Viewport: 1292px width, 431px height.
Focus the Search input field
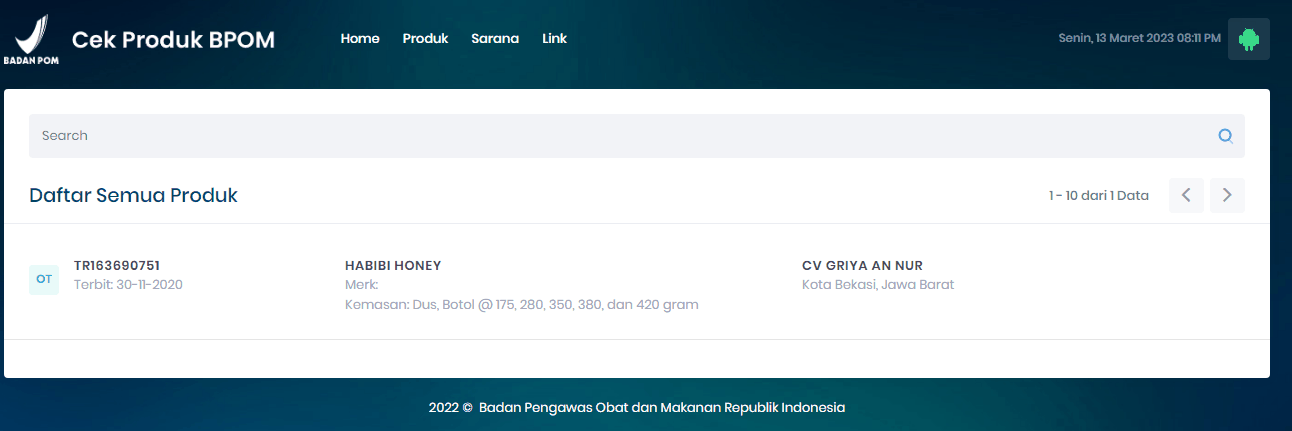pyautogui.click(x=637, y=136)
